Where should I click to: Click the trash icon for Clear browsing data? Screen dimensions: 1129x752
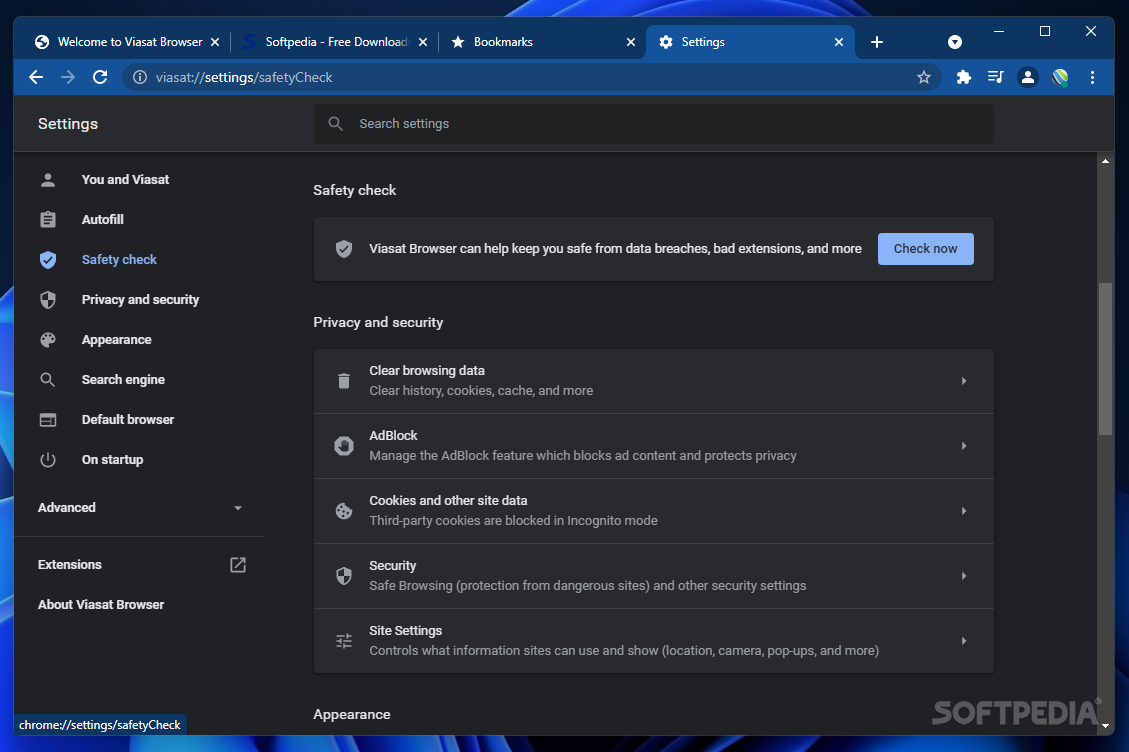343,381
